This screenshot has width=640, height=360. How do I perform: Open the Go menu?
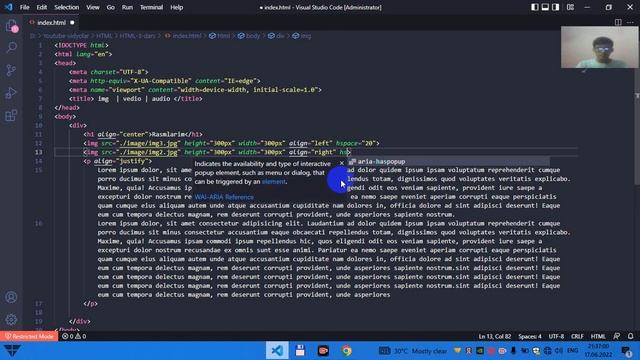tap(111, 7)
